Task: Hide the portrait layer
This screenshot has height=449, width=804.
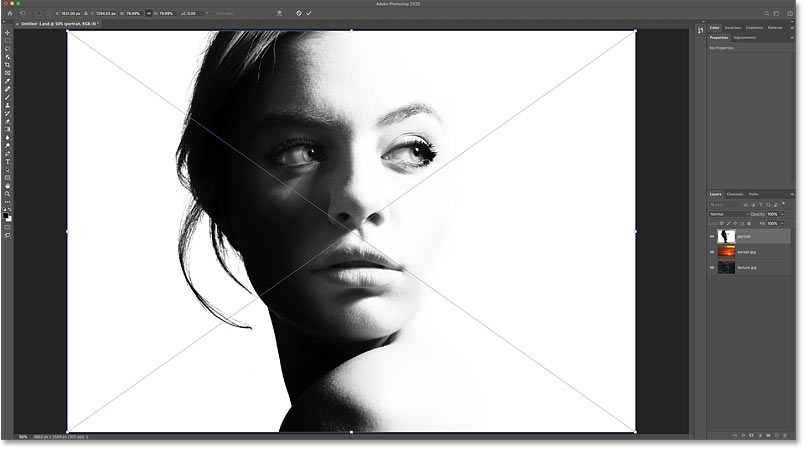Action: 713,237
